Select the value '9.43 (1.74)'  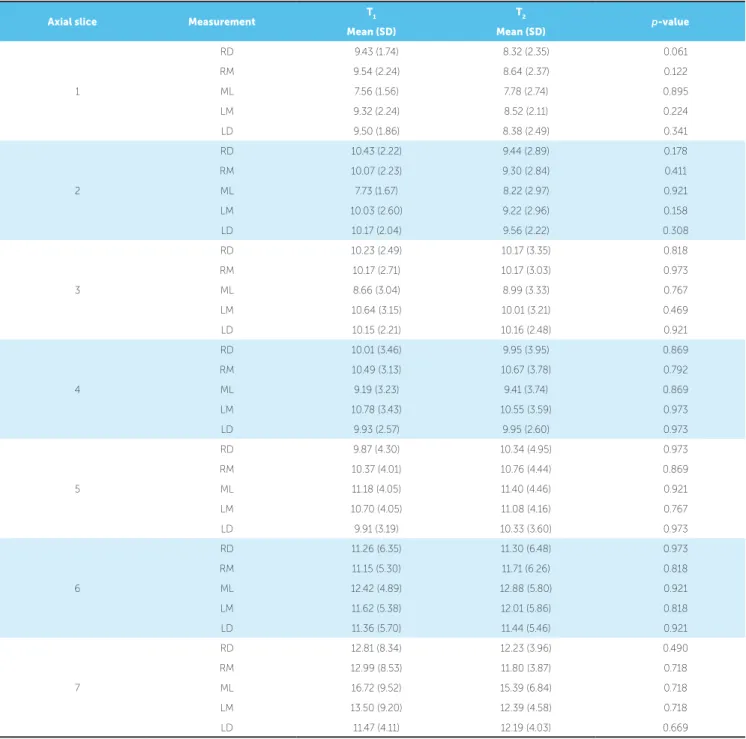(x=376, y=51)
